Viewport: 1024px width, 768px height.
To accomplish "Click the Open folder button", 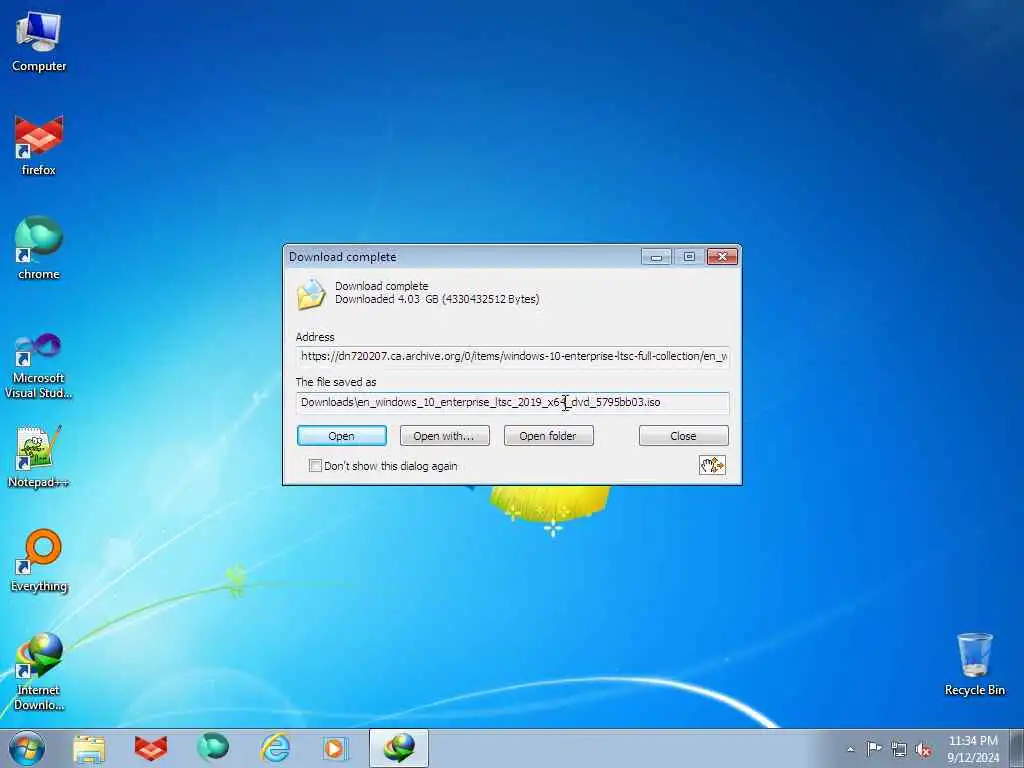I will pyautogui.click(x=549, y=436).
